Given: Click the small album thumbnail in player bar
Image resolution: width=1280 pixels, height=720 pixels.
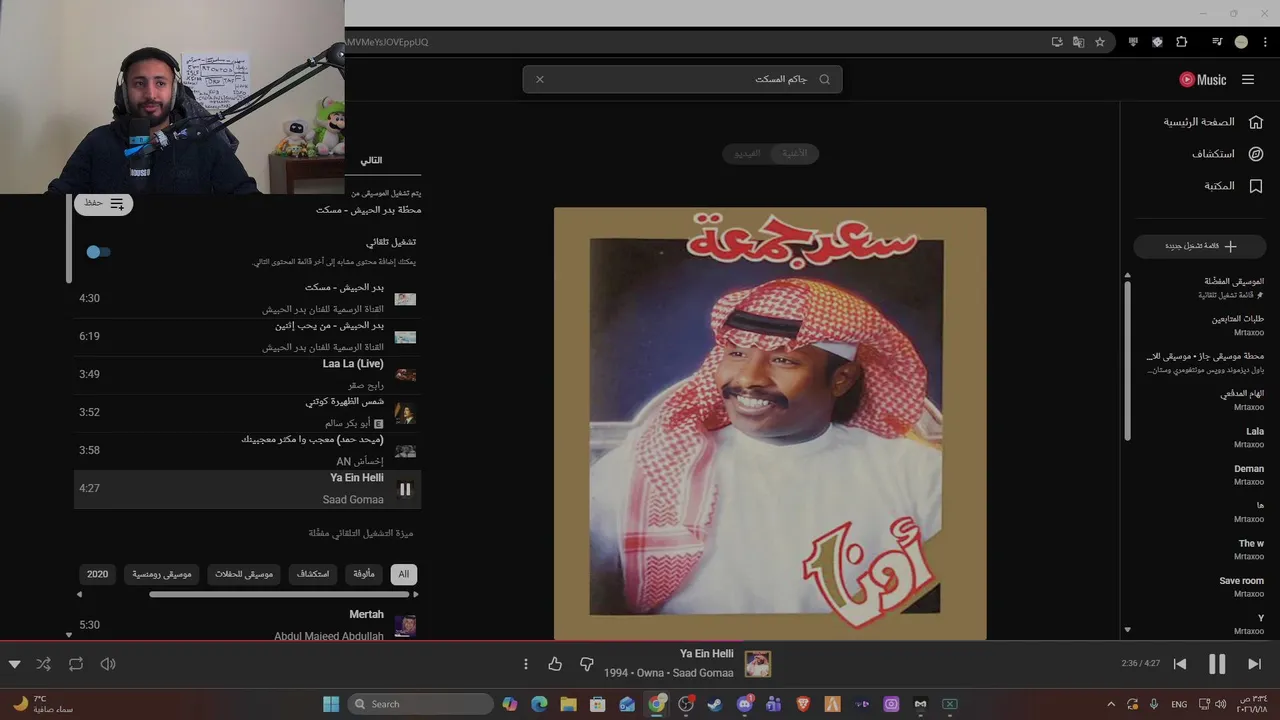Looking at the screenshot, I should (x=758, y=664).
